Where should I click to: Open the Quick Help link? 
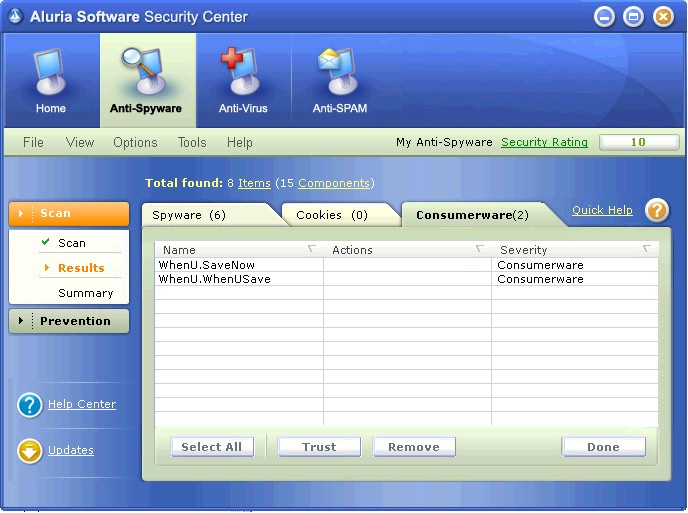coord(602,210)
